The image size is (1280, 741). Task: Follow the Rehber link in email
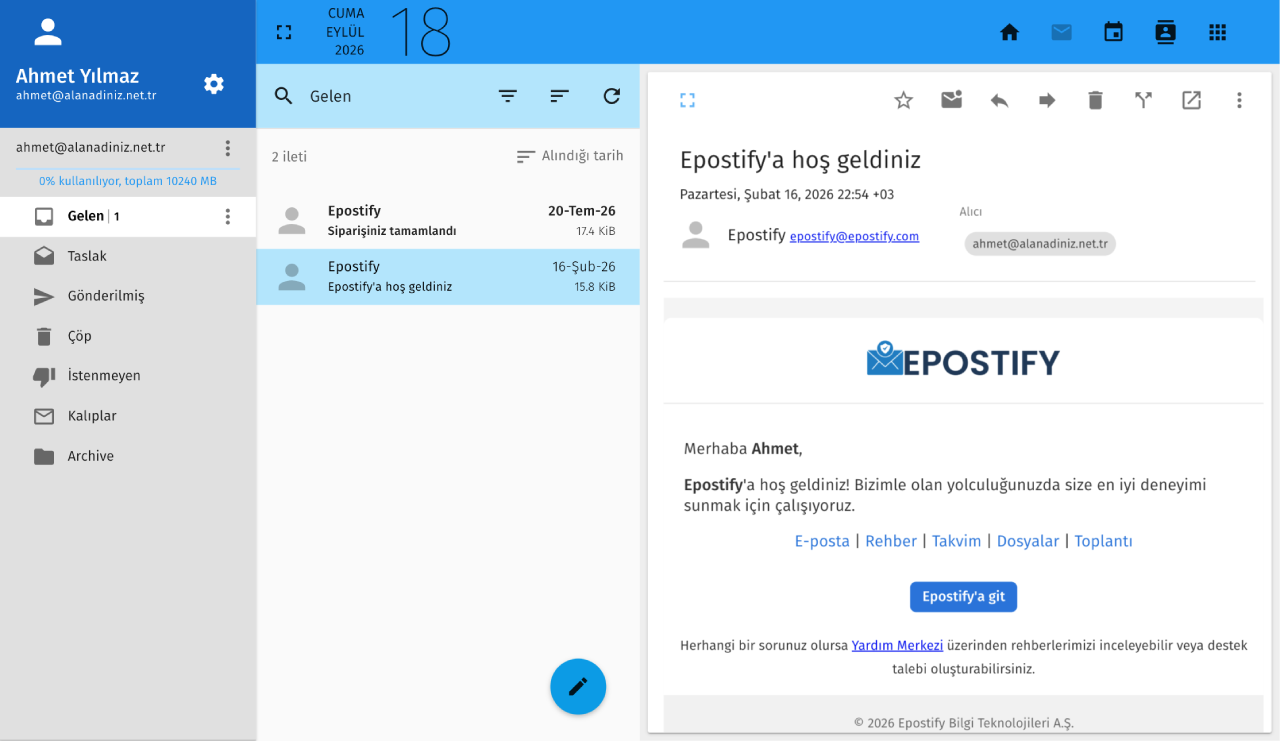click(x=891, y=541)
